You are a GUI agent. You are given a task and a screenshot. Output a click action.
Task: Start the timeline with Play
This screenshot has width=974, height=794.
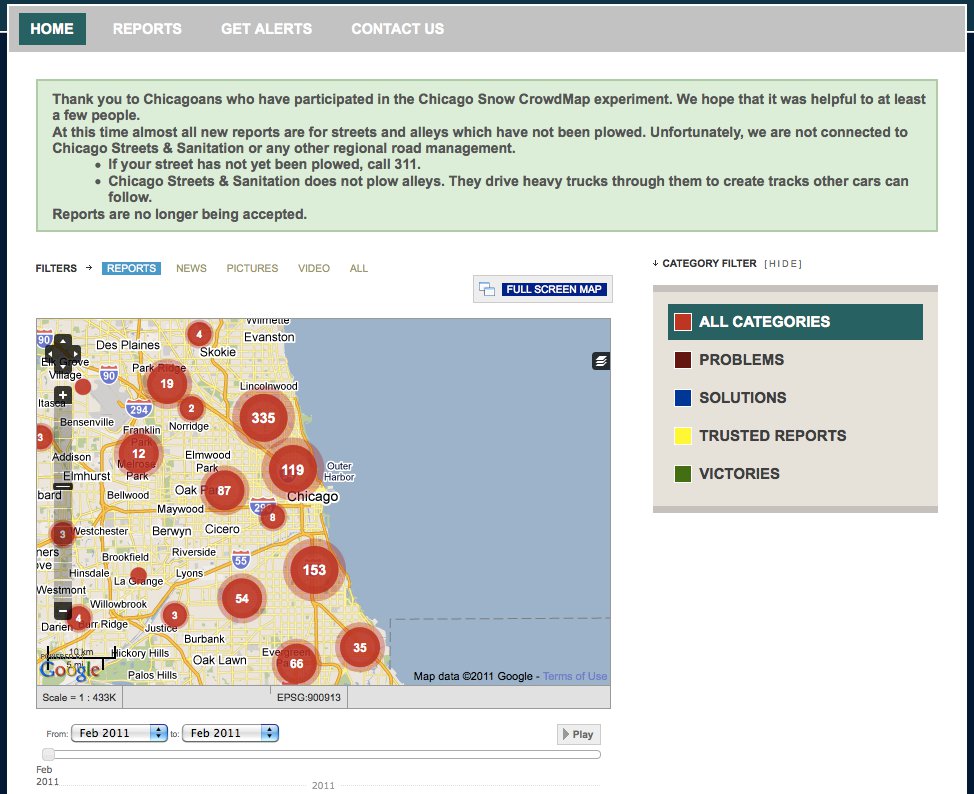578,734
